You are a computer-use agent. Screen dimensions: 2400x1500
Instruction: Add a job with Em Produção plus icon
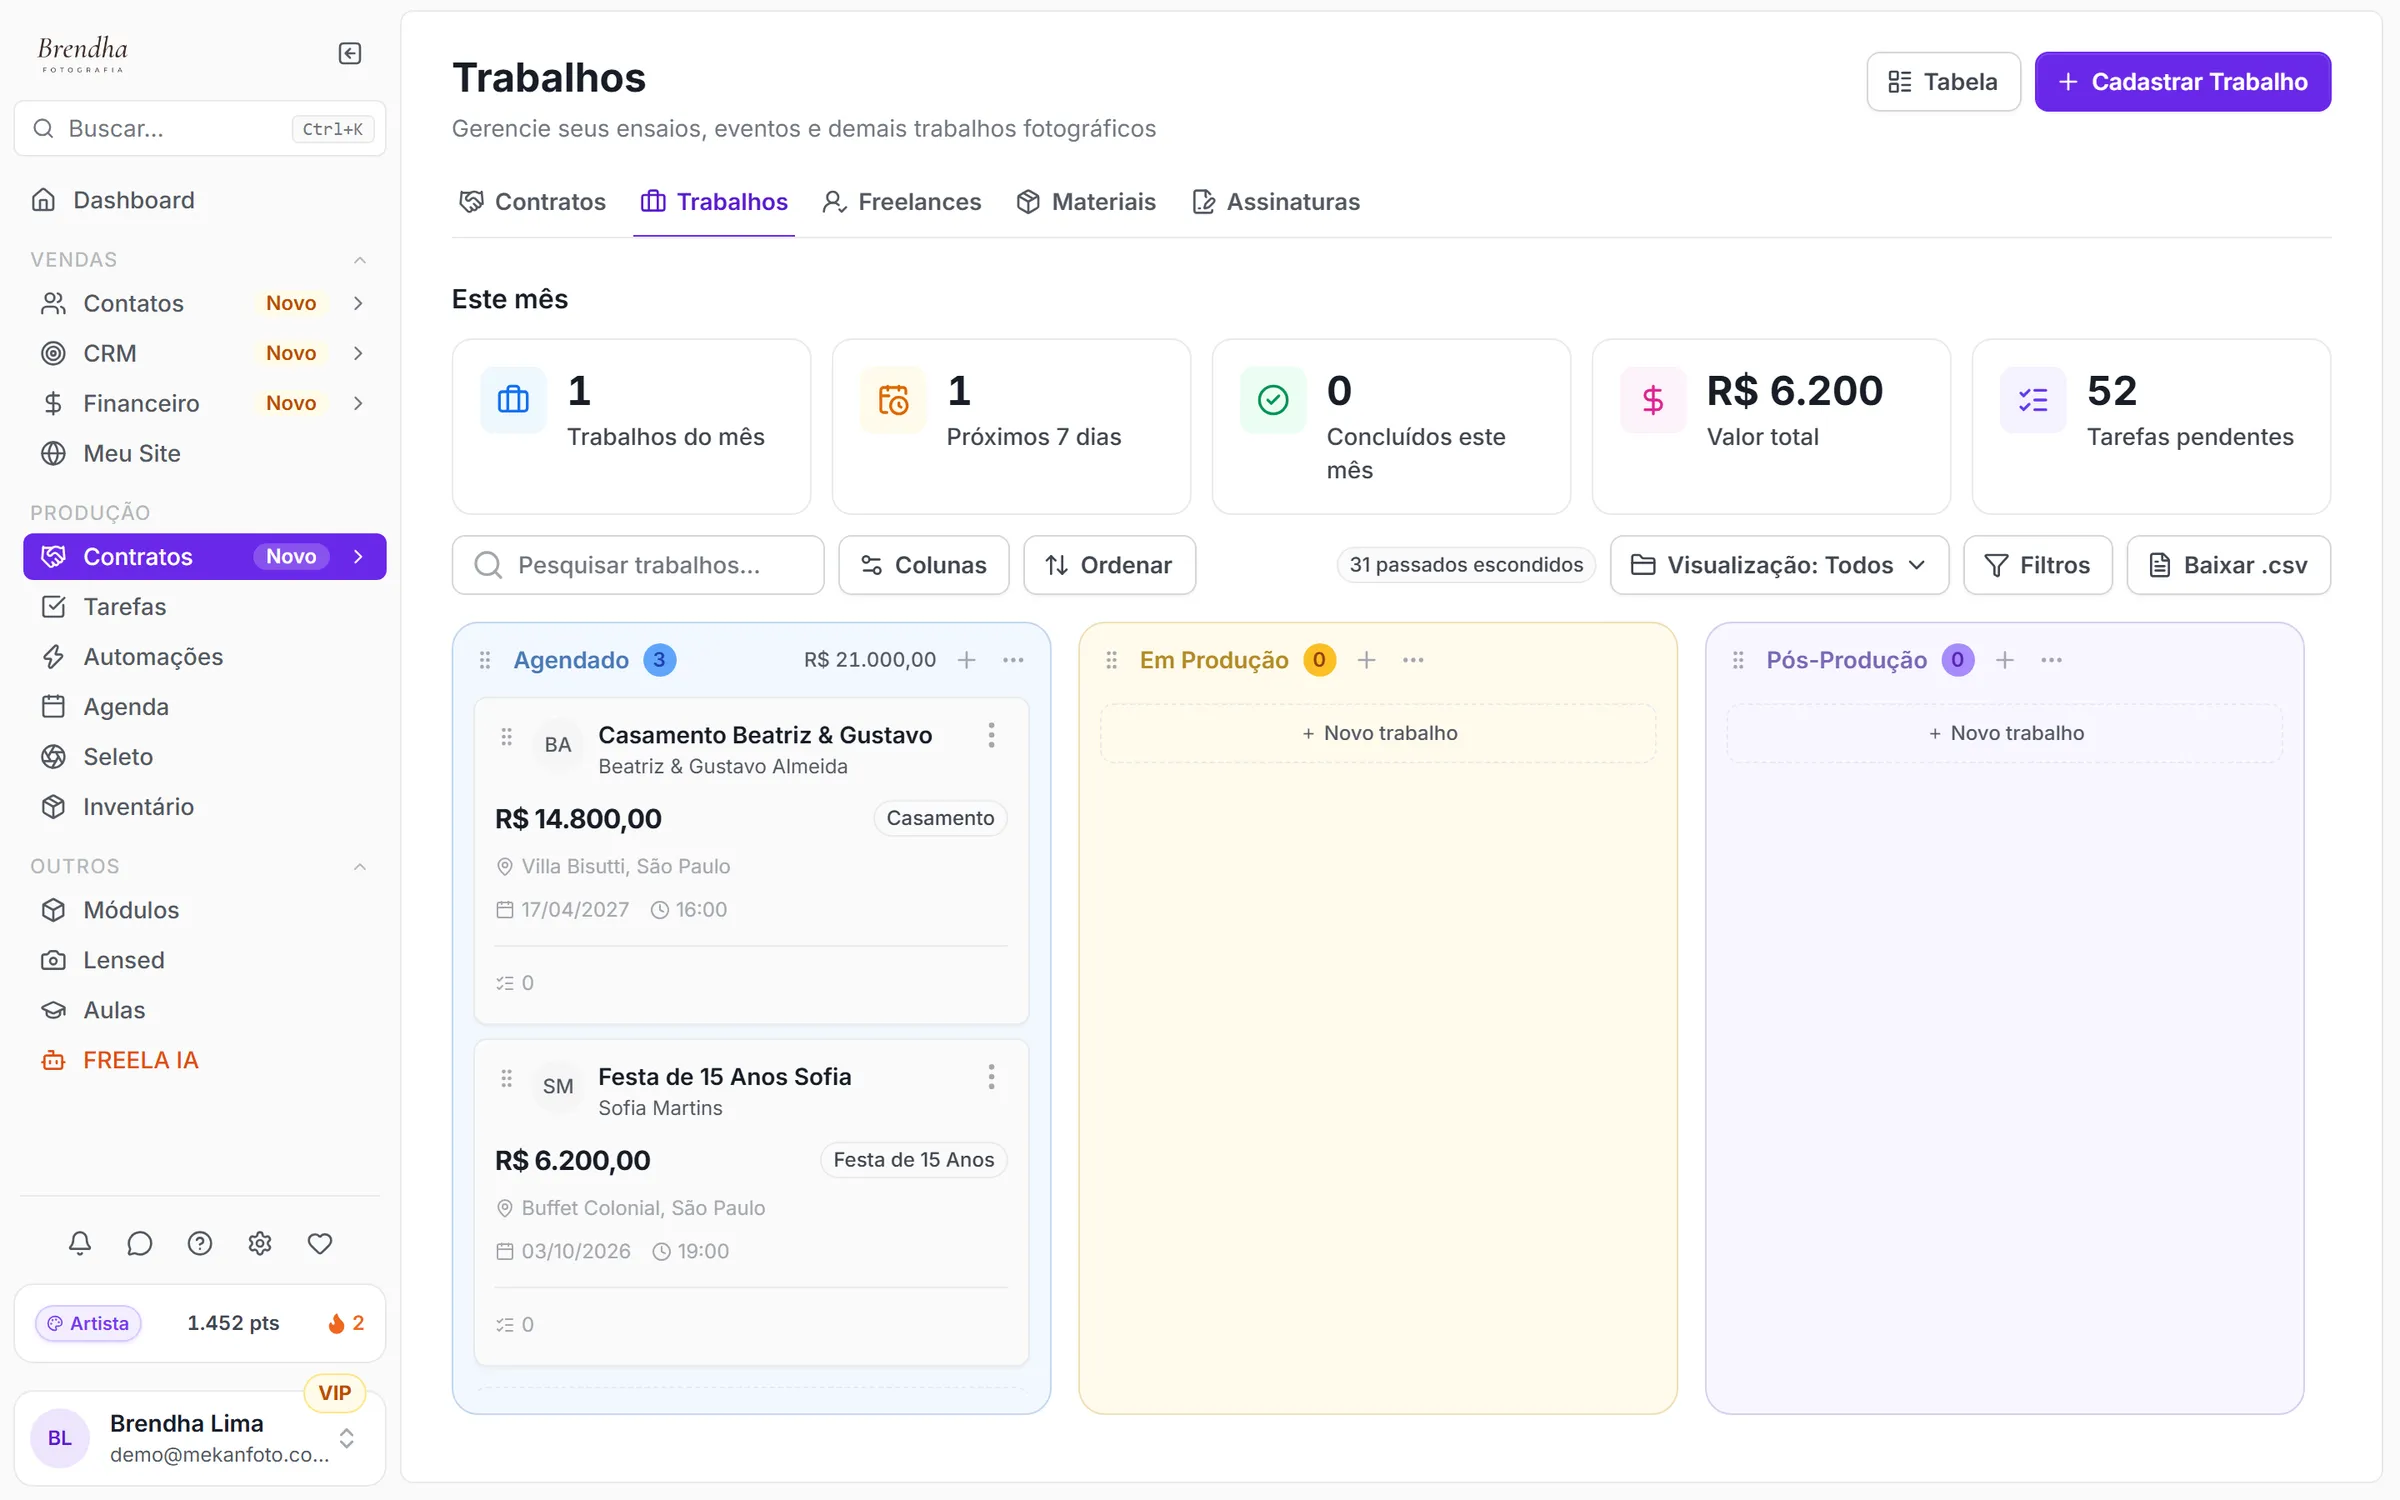click(1366, 660)
